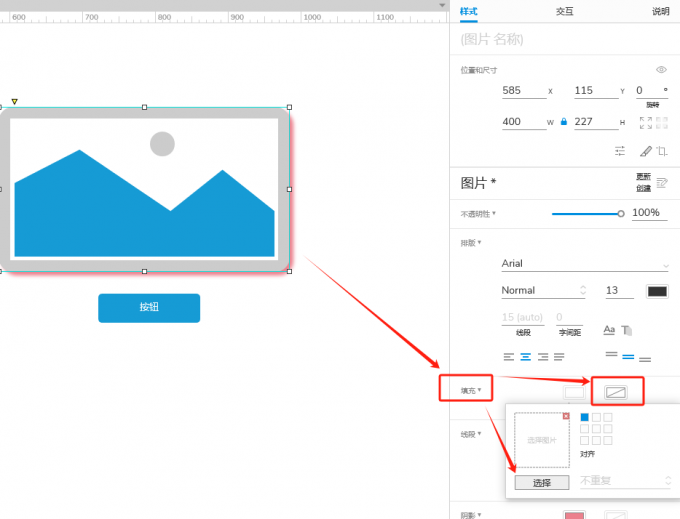Click the text shadow icon

point(627,330)
